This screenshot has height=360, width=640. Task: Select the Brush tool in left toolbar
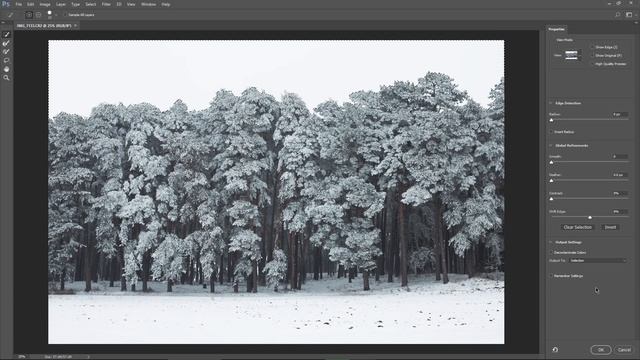pyautogui.click(x=6, y=52)
